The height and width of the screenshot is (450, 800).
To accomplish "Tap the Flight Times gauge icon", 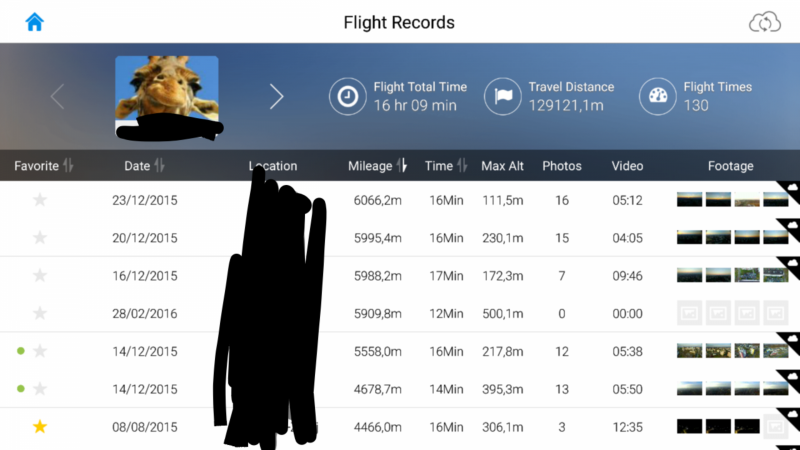I will coord(657,96).
